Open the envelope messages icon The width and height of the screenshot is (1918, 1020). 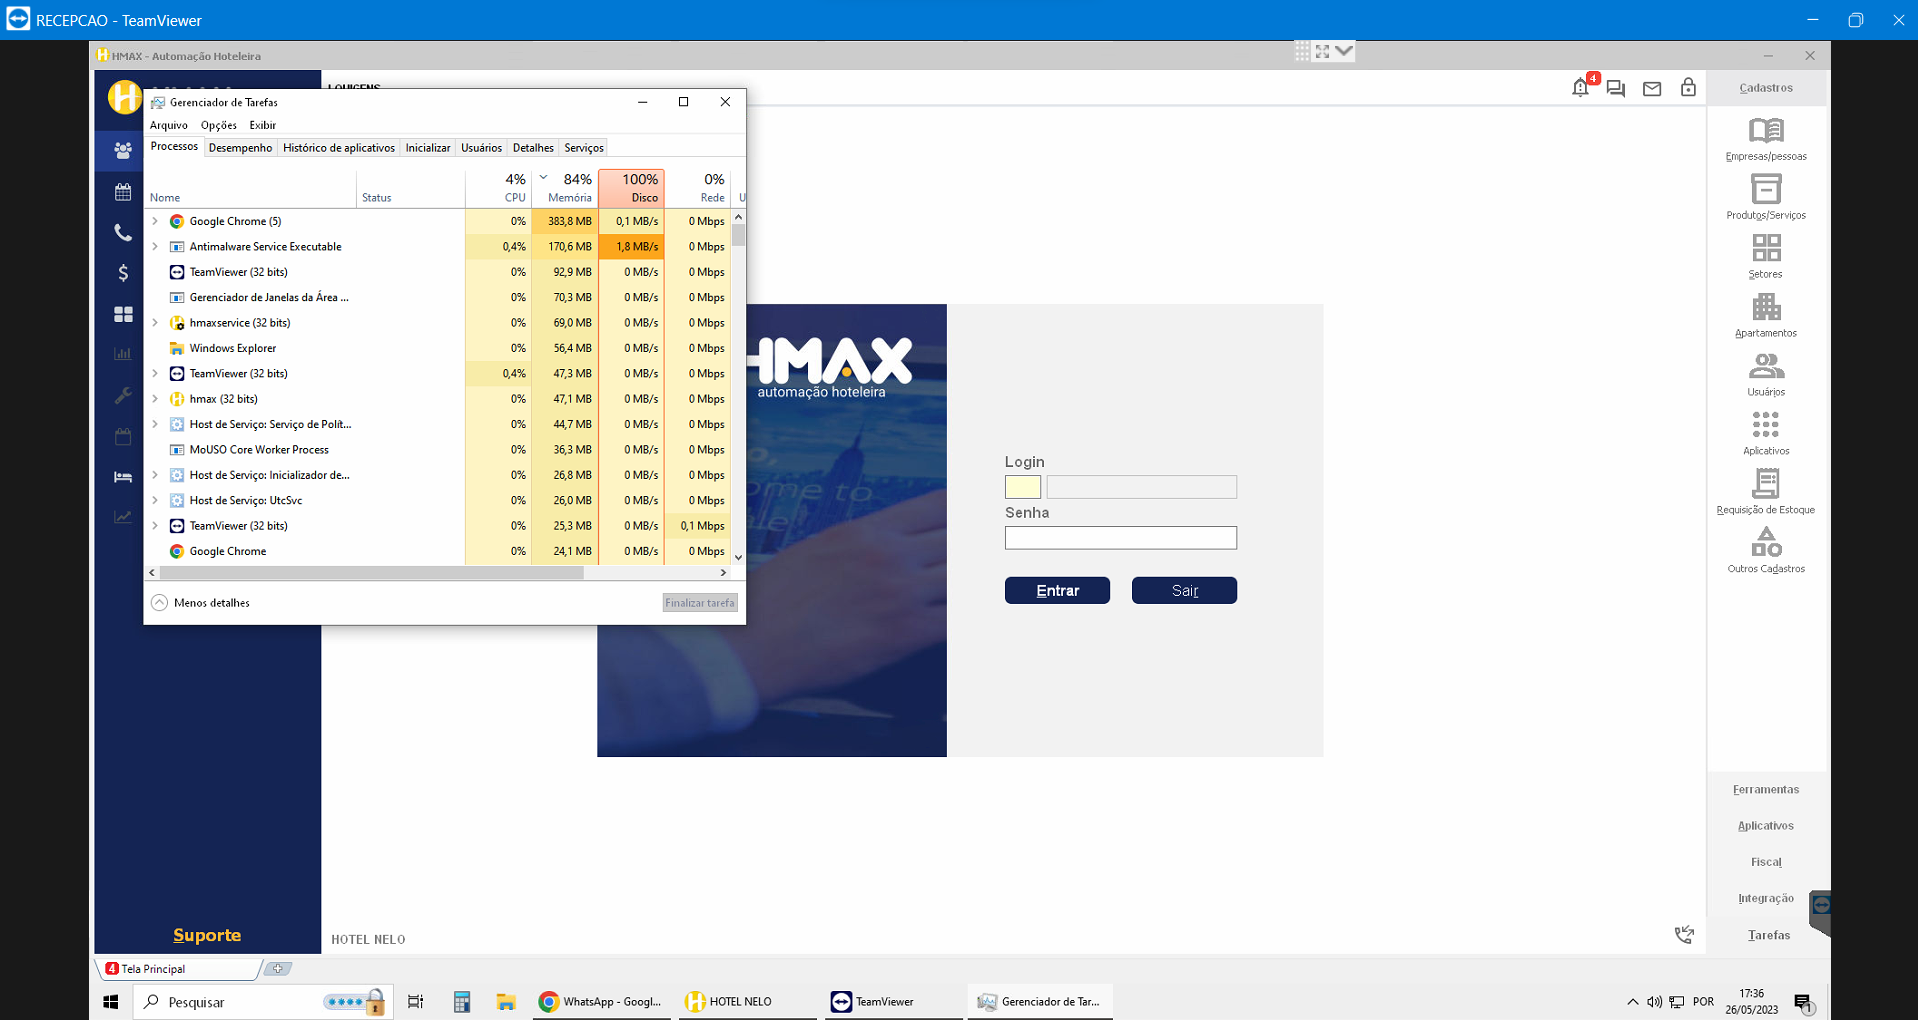(x=1652, y=89)
